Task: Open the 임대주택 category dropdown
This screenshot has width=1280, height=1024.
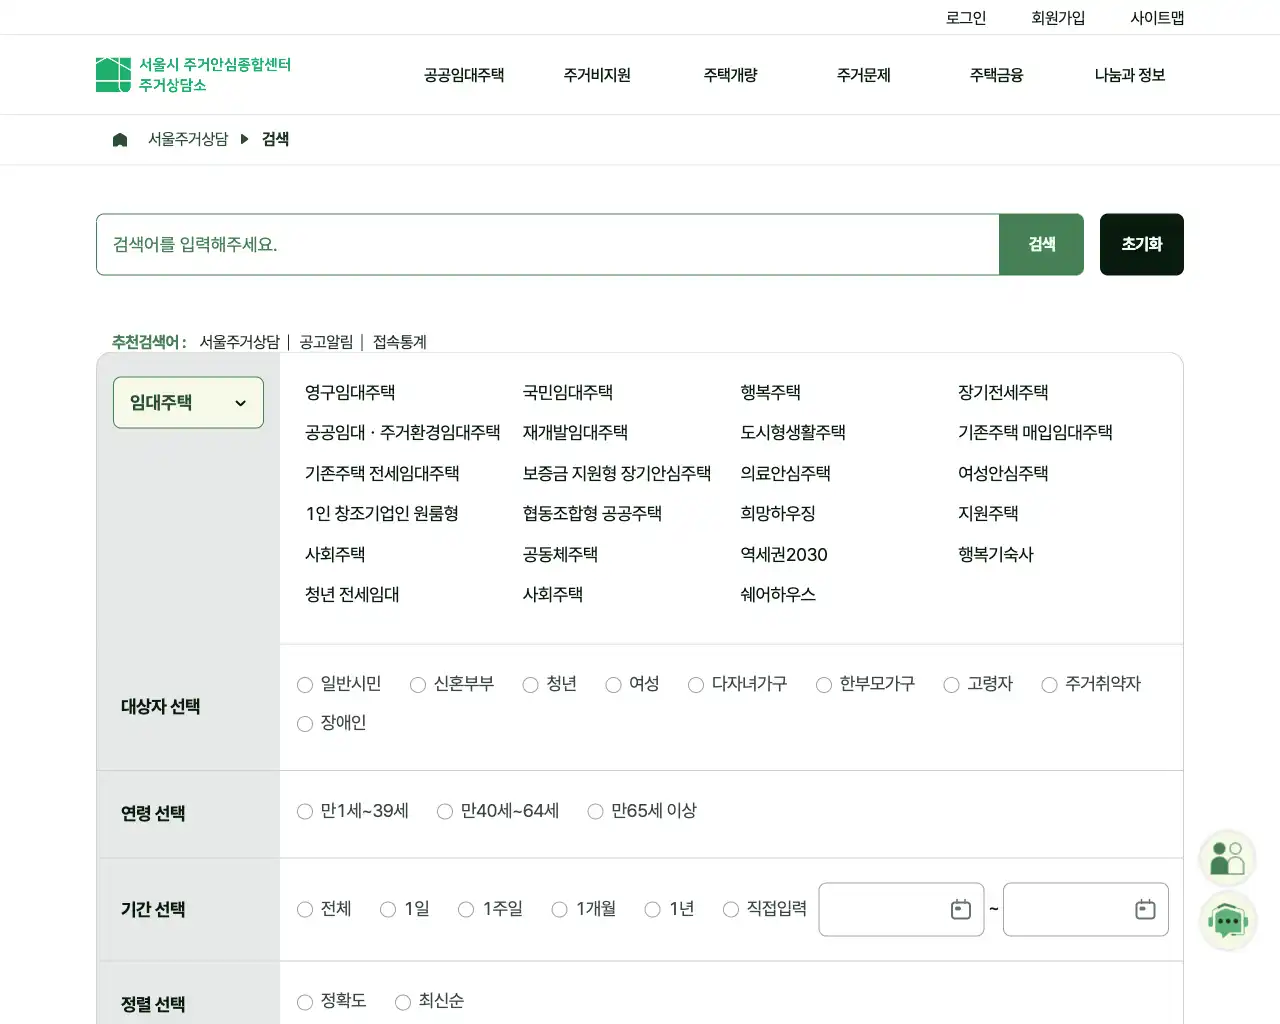Action: pos(188,402)
